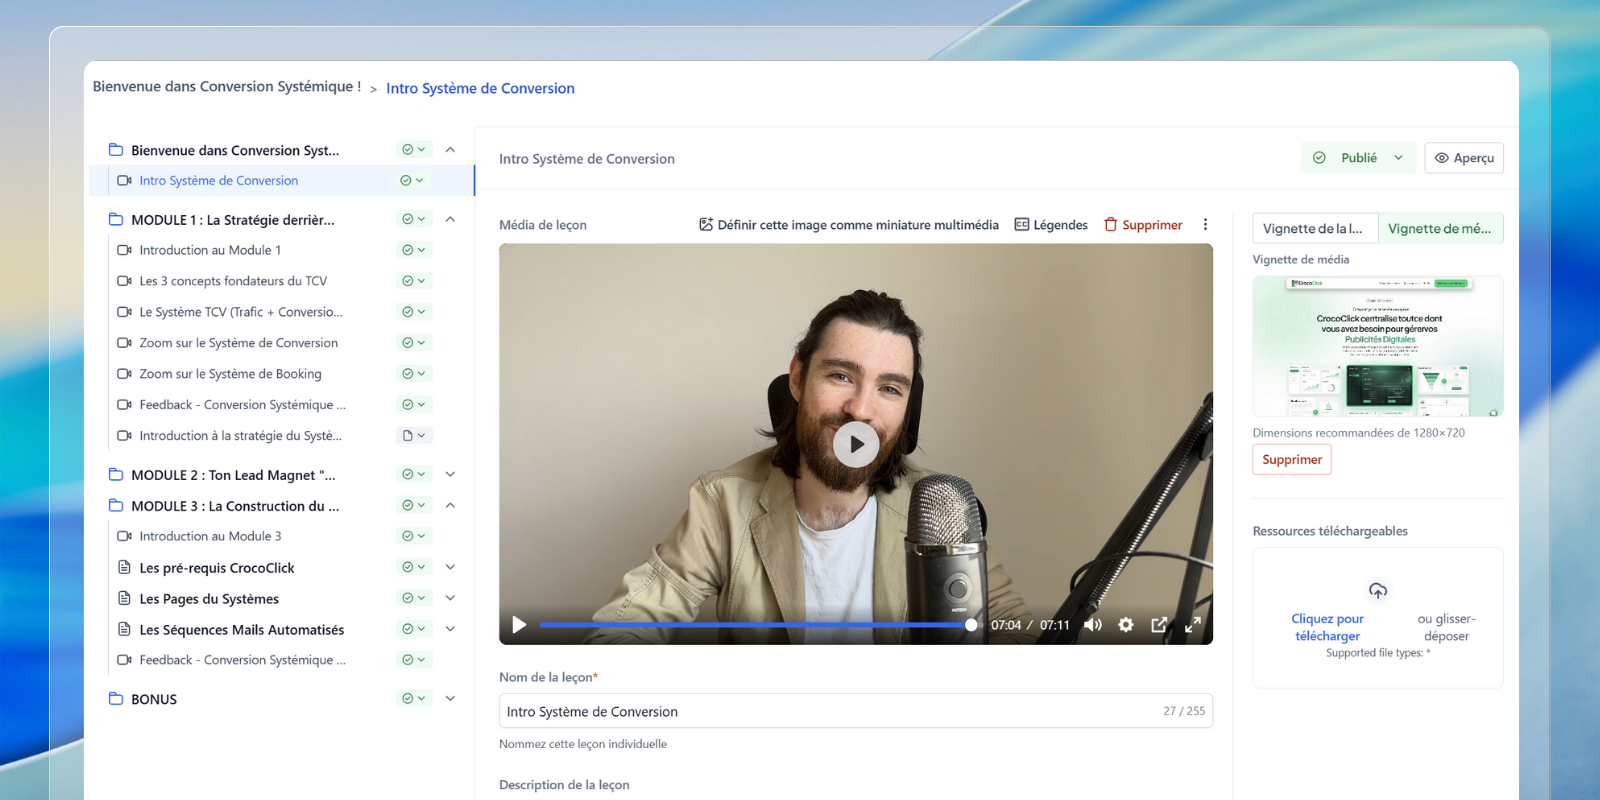Expand Les Pages du Systèmes row
Viewport: 1600px width, 800px height.
click(x=450, y=598)
